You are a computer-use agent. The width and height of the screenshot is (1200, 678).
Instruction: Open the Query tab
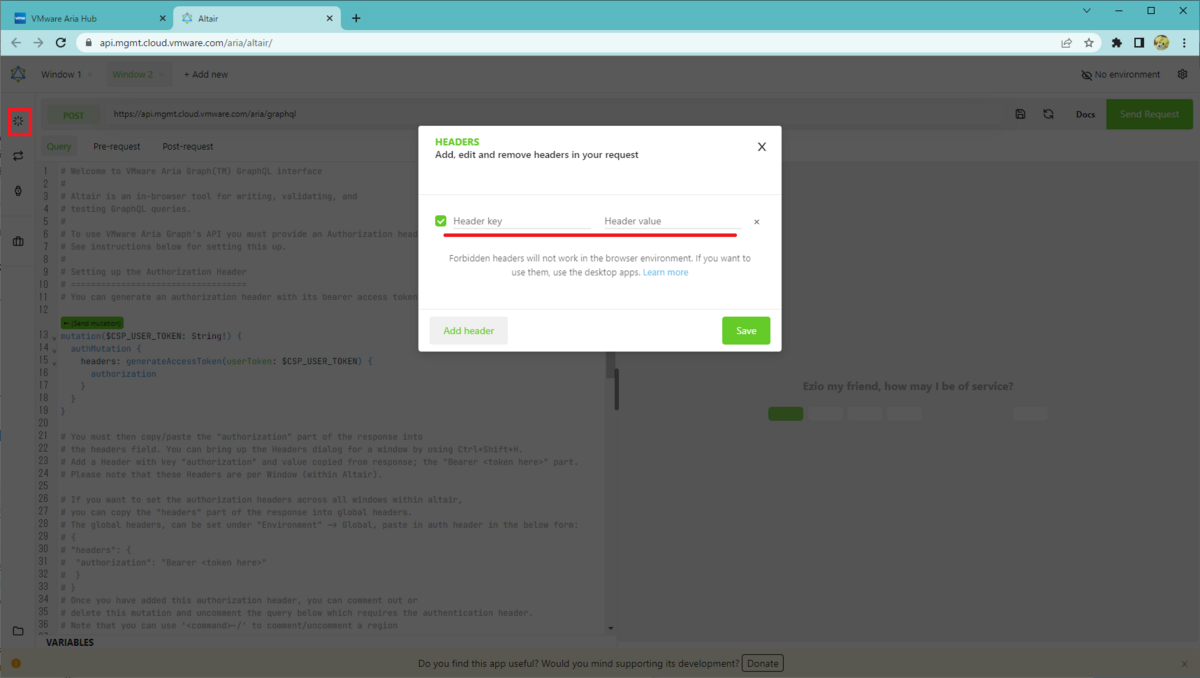point(59,146)
